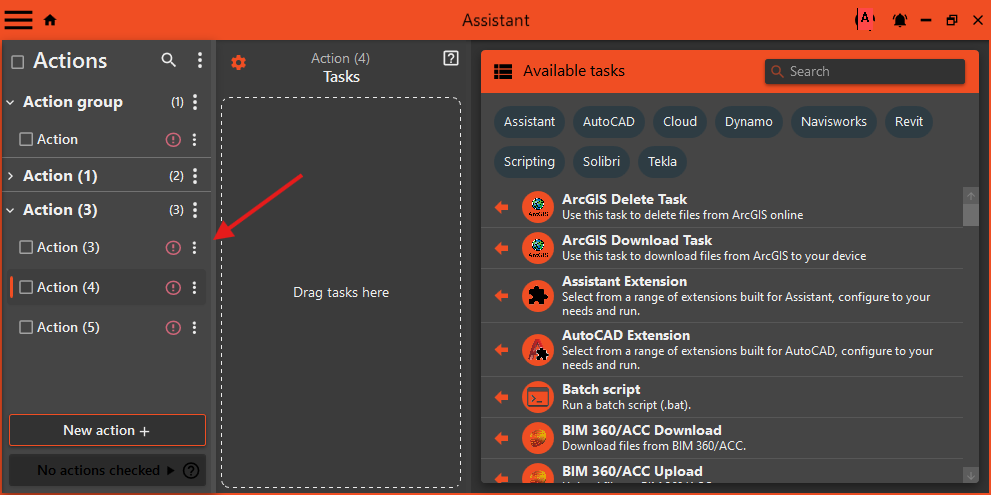This screenshot has height=495, width=991.
Task: Open the notifications bell
Action: [x=900, y=20]
